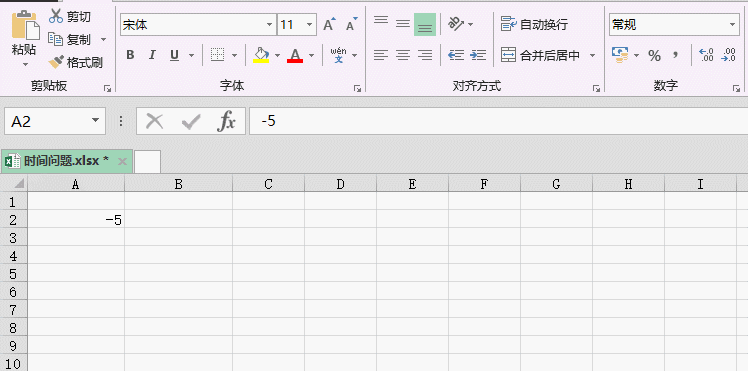748x371 pixels.
Task: Align text to top
Action: 381,22
